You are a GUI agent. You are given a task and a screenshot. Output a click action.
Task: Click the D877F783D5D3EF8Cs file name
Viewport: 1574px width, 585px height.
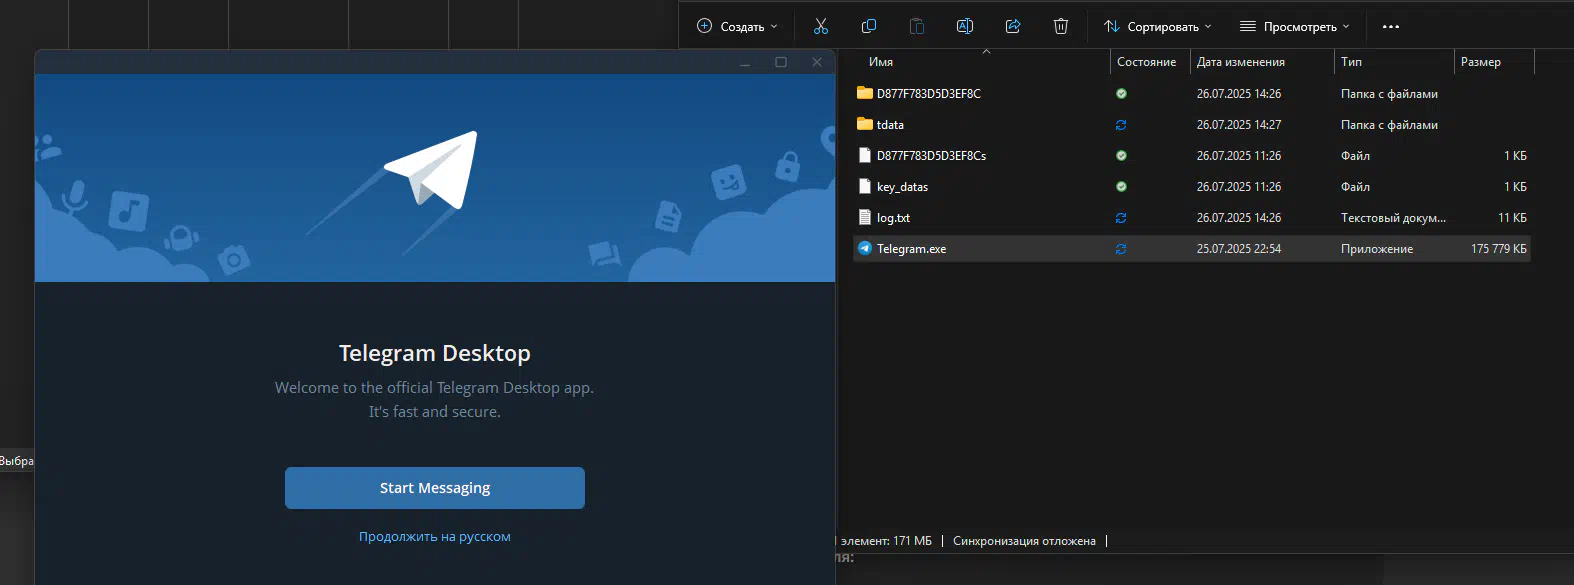point(931,156)
